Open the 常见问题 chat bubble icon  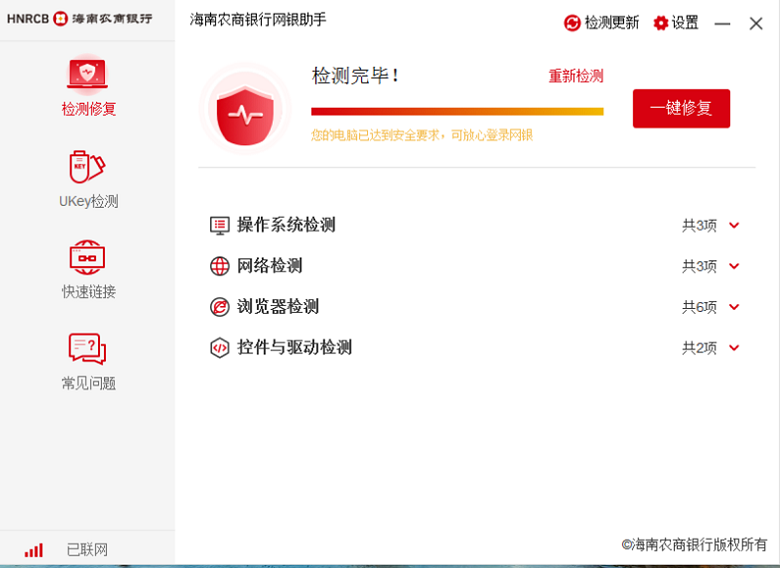pos(87,349)
